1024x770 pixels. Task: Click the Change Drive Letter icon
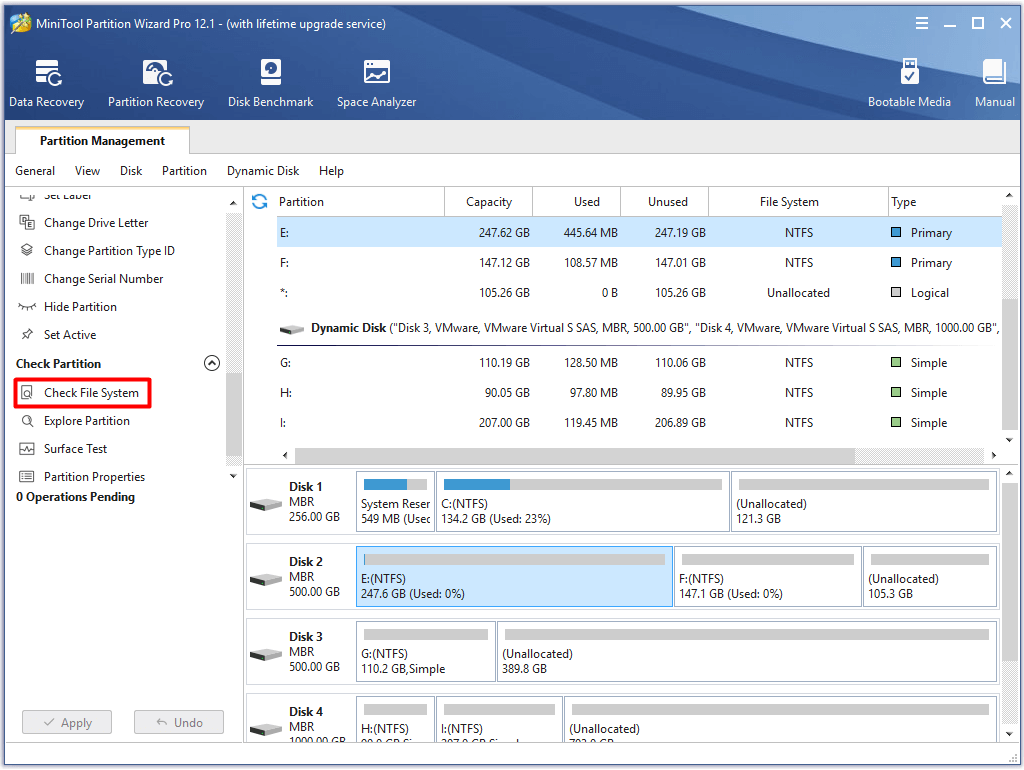coord(27,223)
